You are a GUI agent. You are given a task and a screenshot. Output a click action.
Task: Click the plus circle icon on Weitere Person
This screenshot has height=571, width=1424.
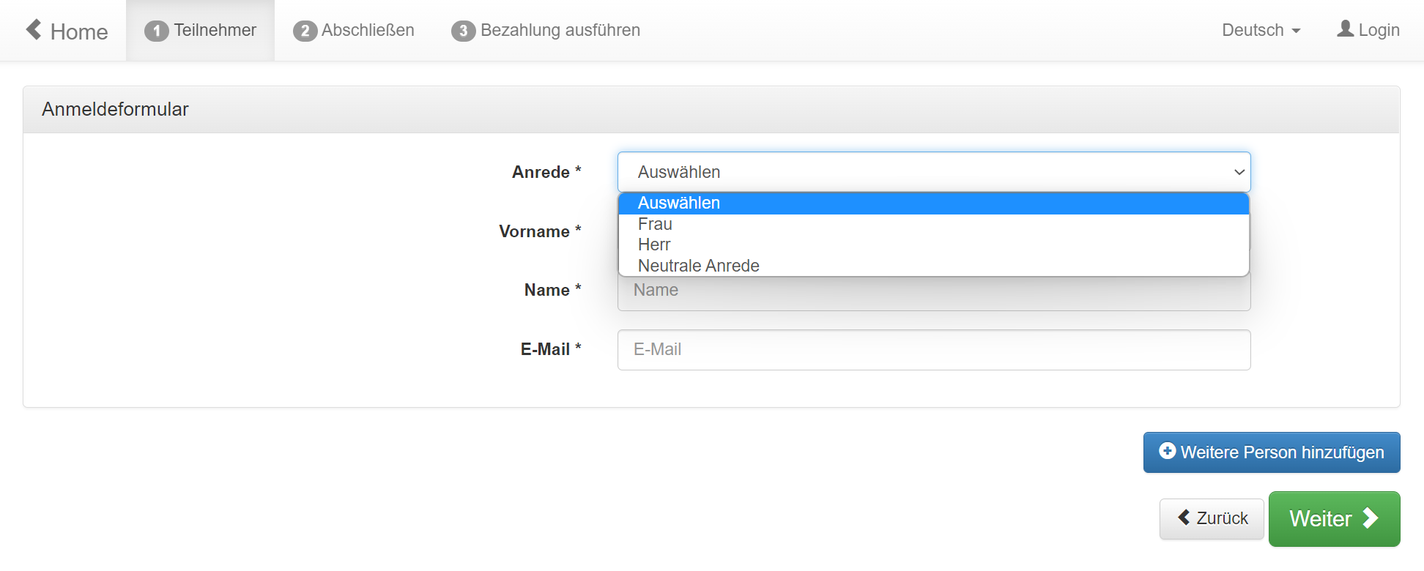(1167, 451)
